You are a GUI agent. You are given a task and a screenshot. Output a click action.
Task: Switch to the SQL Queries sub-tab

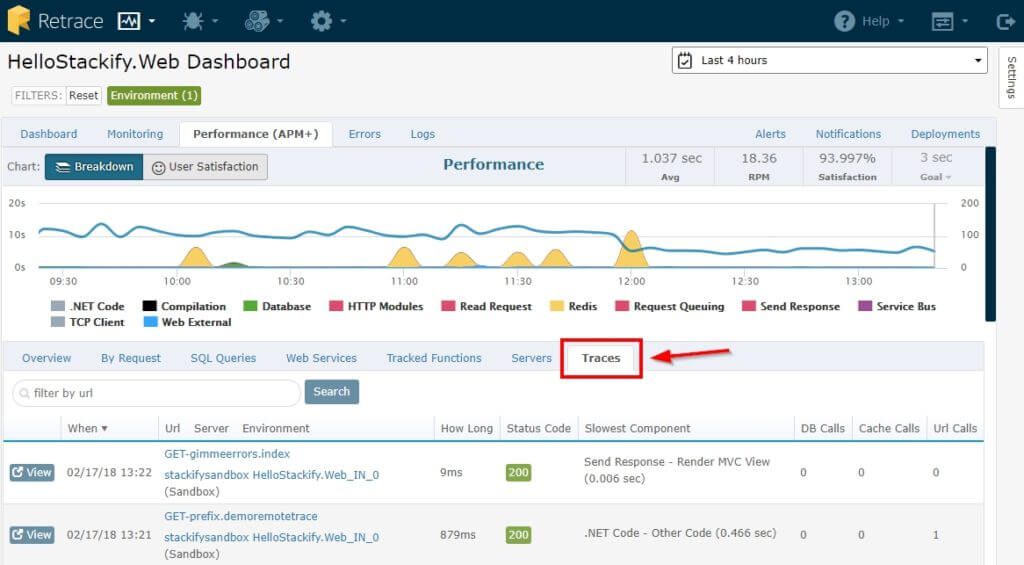(223, 358)
